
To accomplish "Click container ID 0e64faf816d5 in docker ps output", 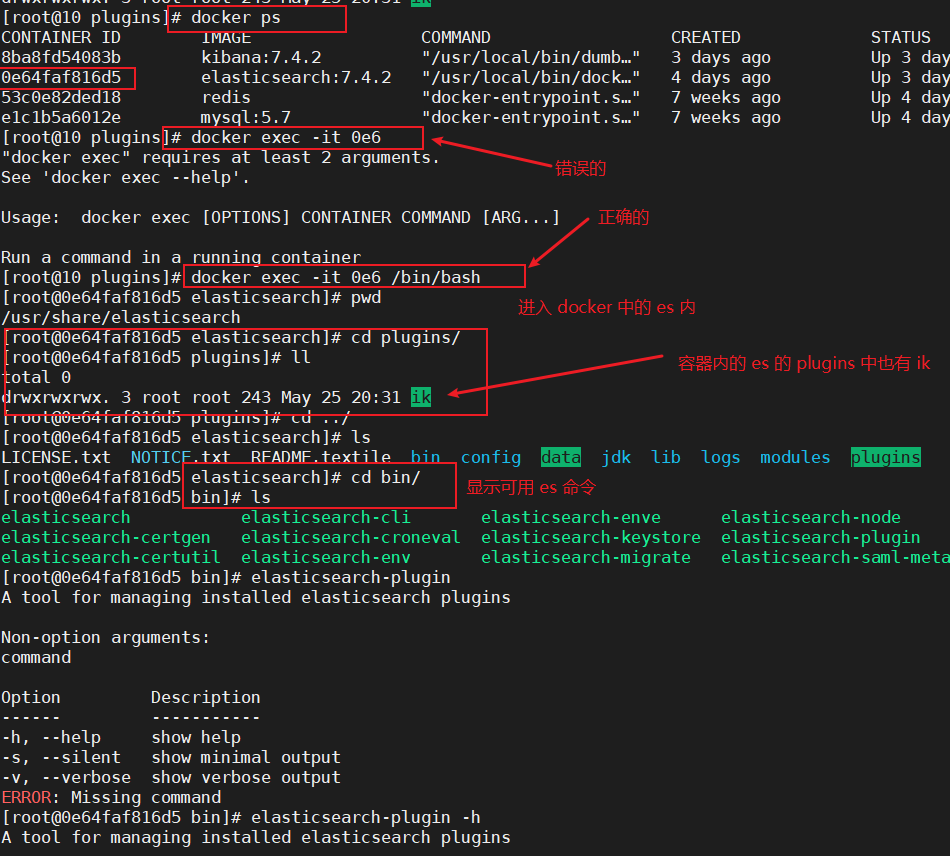I will coord(61,78).
